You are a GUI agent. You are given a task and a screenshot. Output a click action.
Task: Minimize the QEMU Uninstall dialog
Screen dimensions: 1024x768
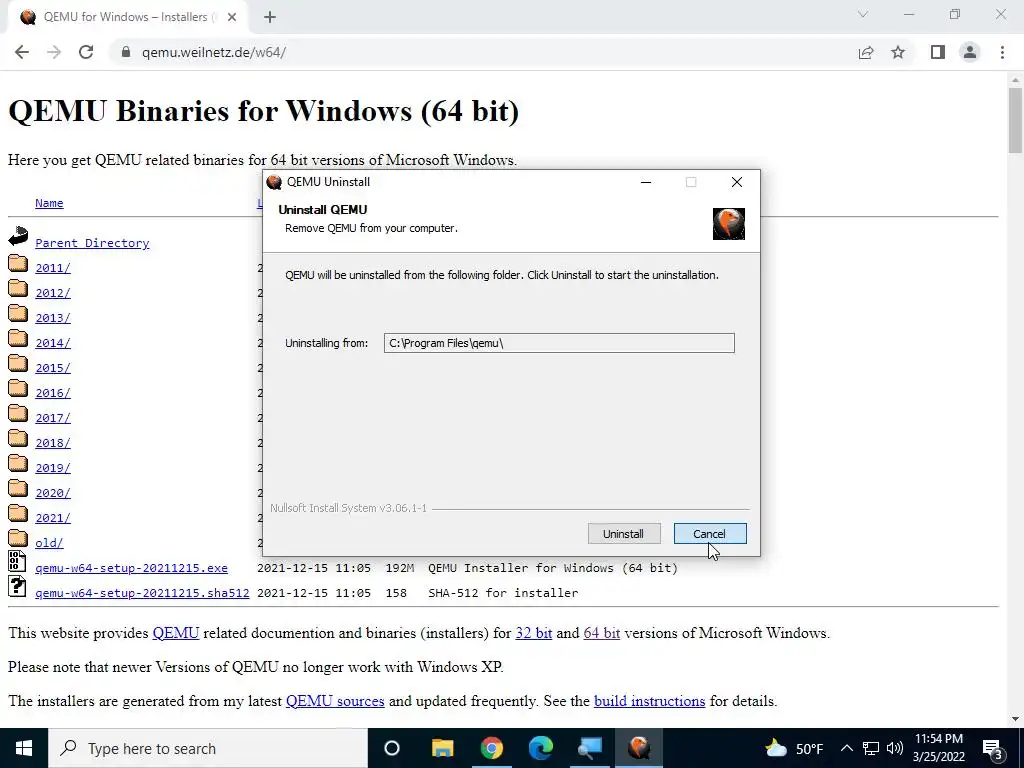[x=646, y=182]
